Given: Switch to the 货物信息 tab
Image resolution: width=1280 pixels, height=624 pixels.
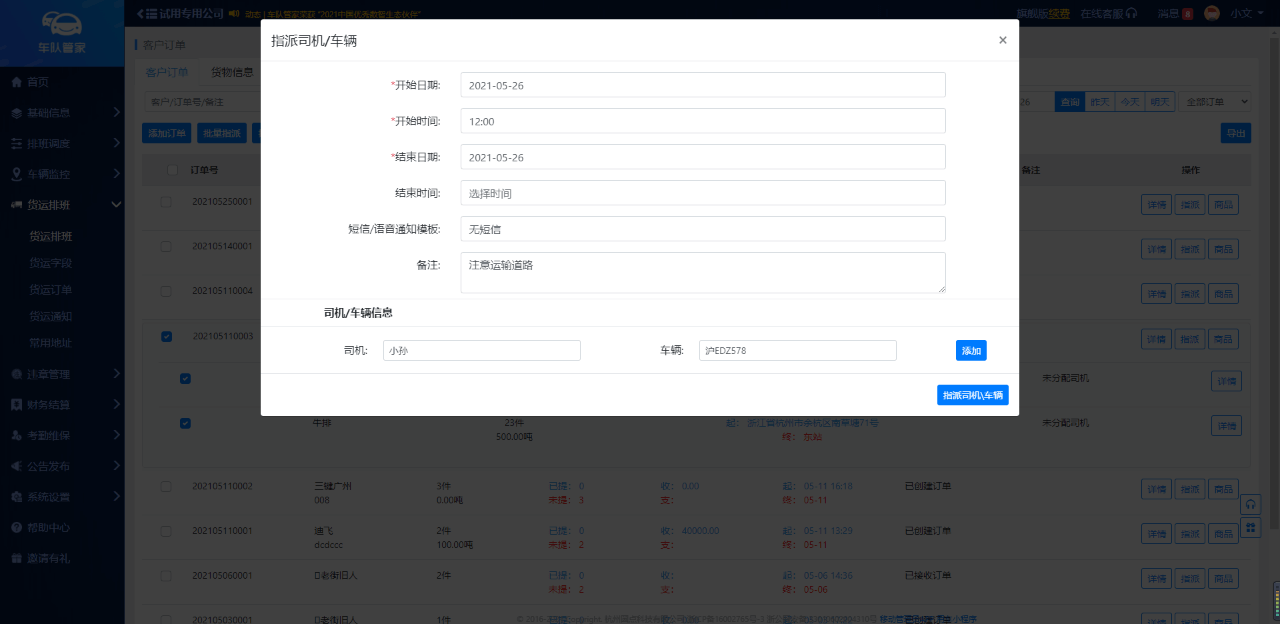Looking at the screenshot, I should click(x=231, y=73).
